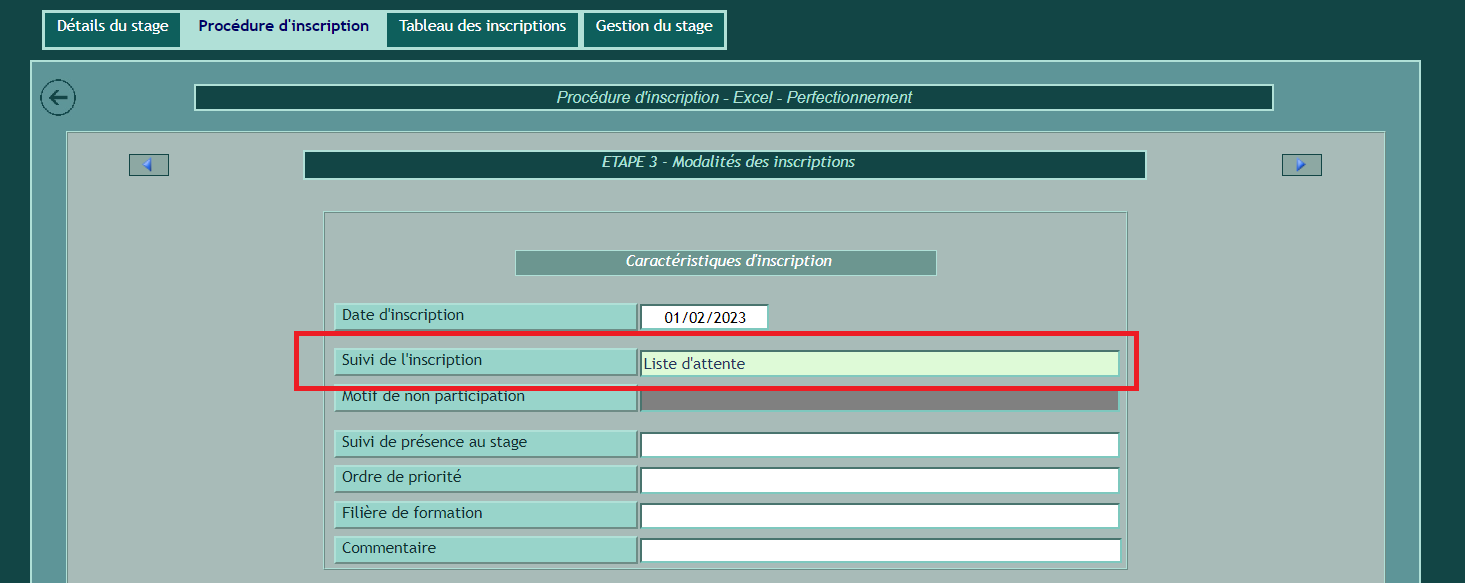Focus the Commentaire text field
Screen dimensions: 1465x583
pyautogui.click(x=878, y=551)
